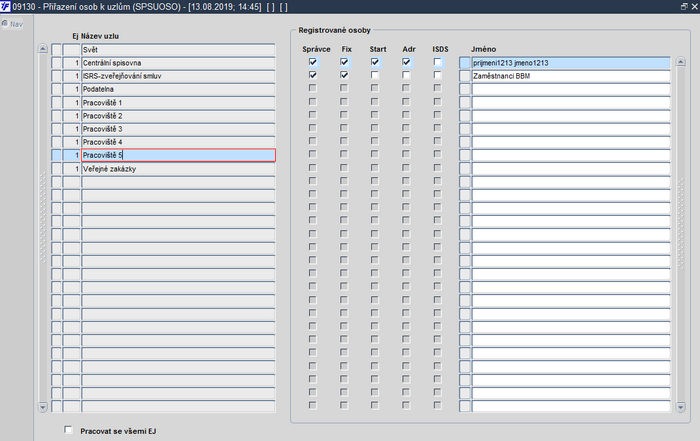Viewport: 700px width, 441px height.
Task: Click row selector beside 'prijmeni1213 jmeno1213'
Action: tap(465, 63)
